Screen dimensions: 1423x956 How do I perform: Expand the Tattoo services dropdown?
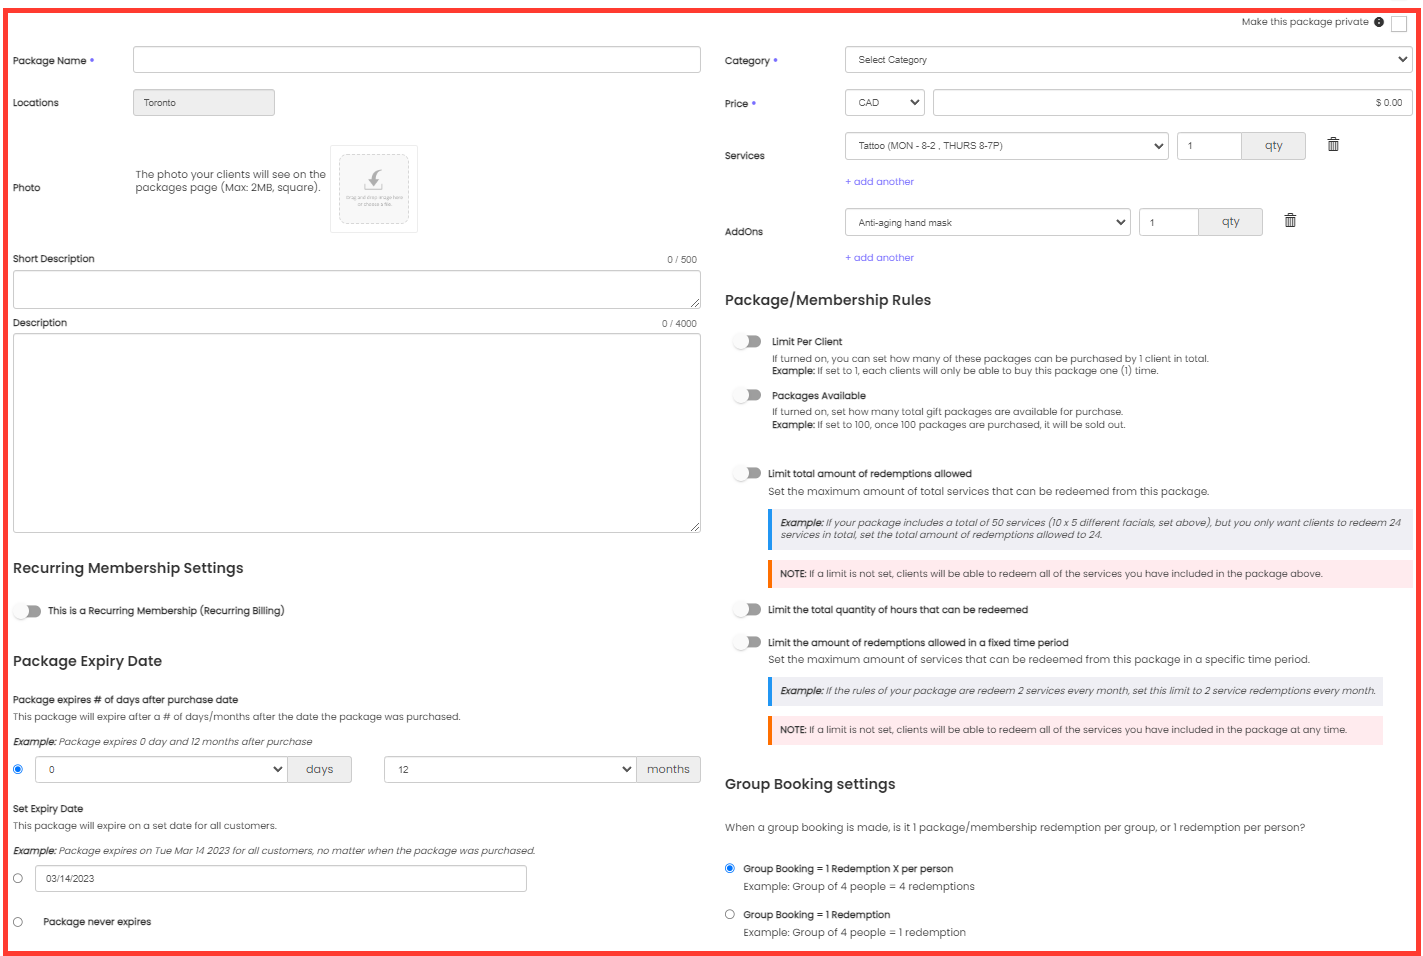(1006, 146)
